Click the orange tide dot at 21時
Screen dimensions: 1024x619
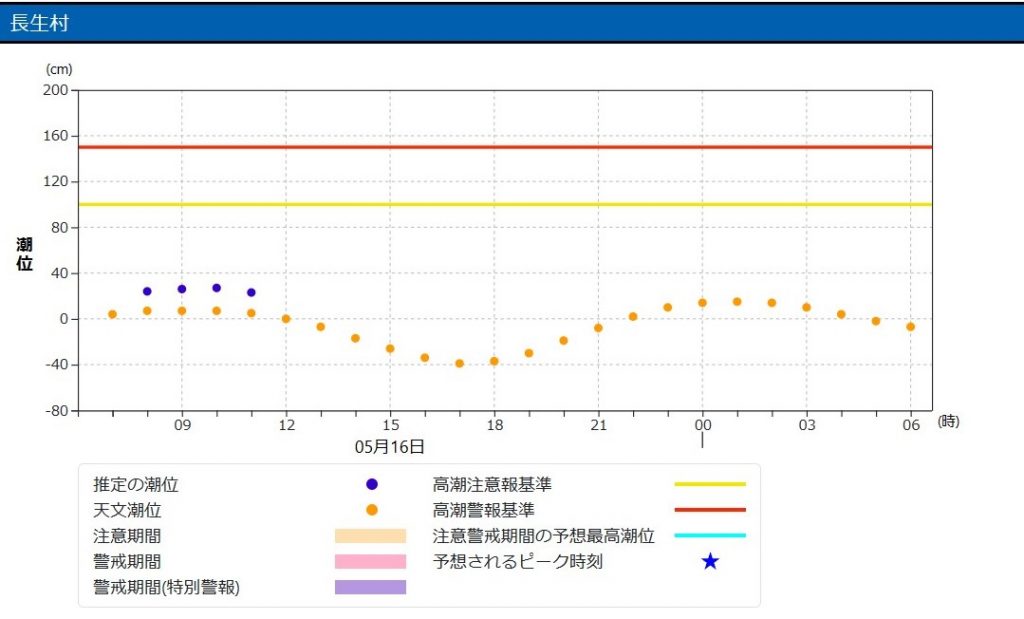coord(598,328)
